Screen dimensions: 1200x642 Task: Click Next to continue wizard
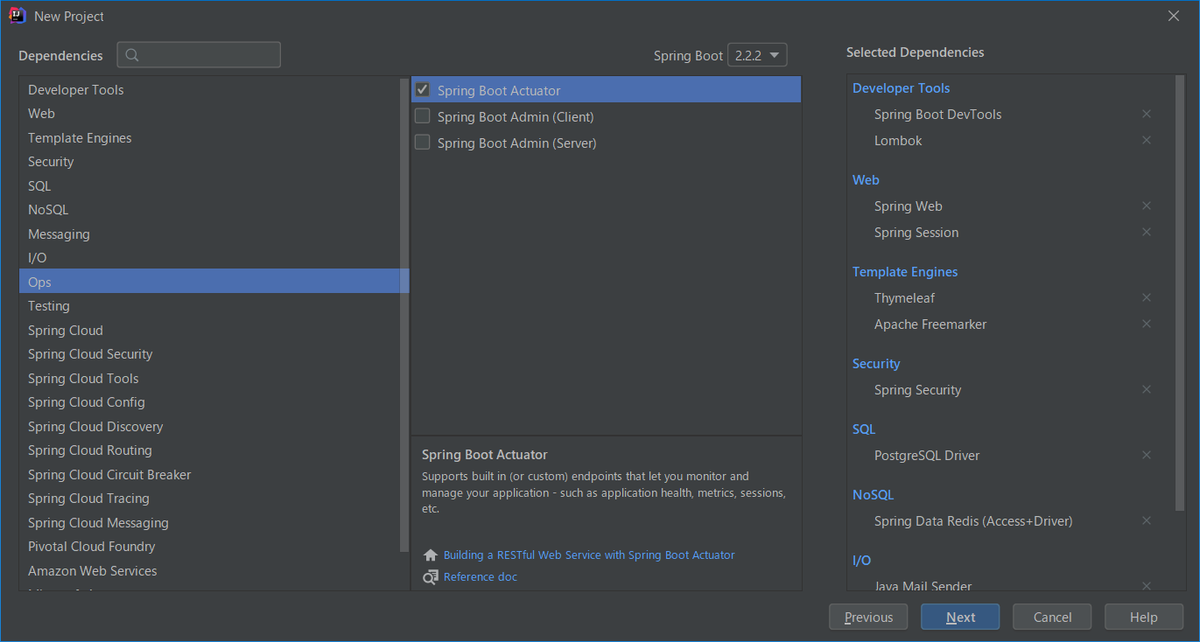point(960,617)
